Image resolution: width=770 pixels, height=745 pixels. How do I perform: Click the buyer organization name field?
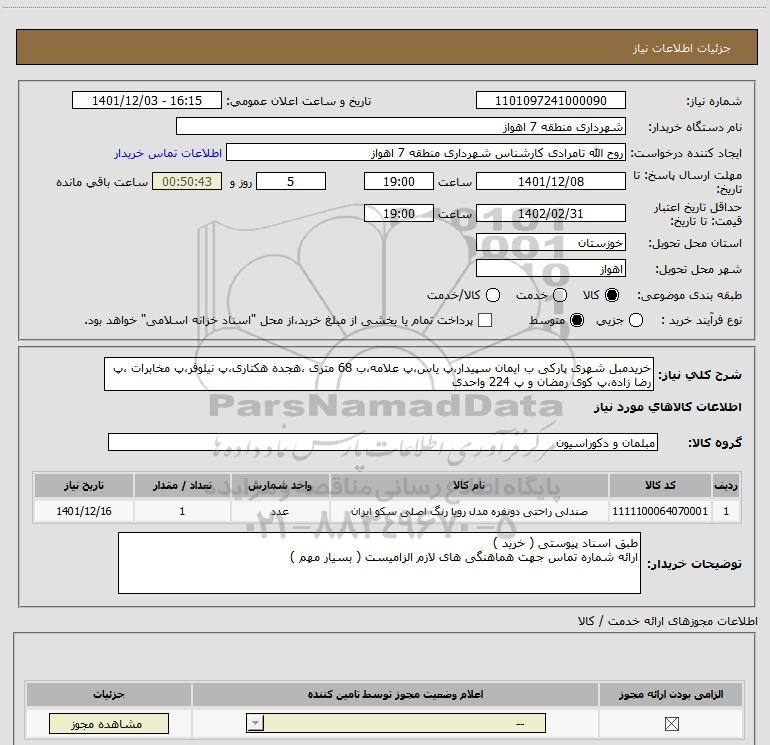[401, 126]
